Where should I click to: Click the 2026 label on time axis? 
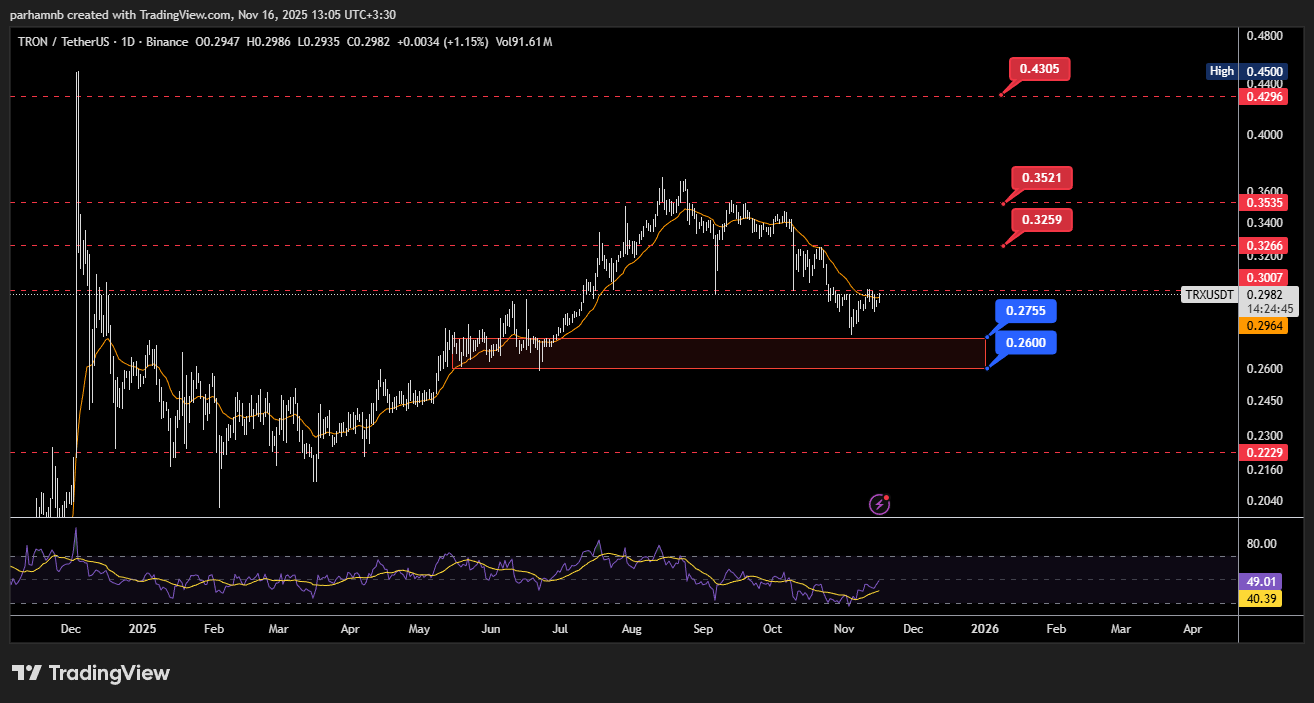point(985,629)
